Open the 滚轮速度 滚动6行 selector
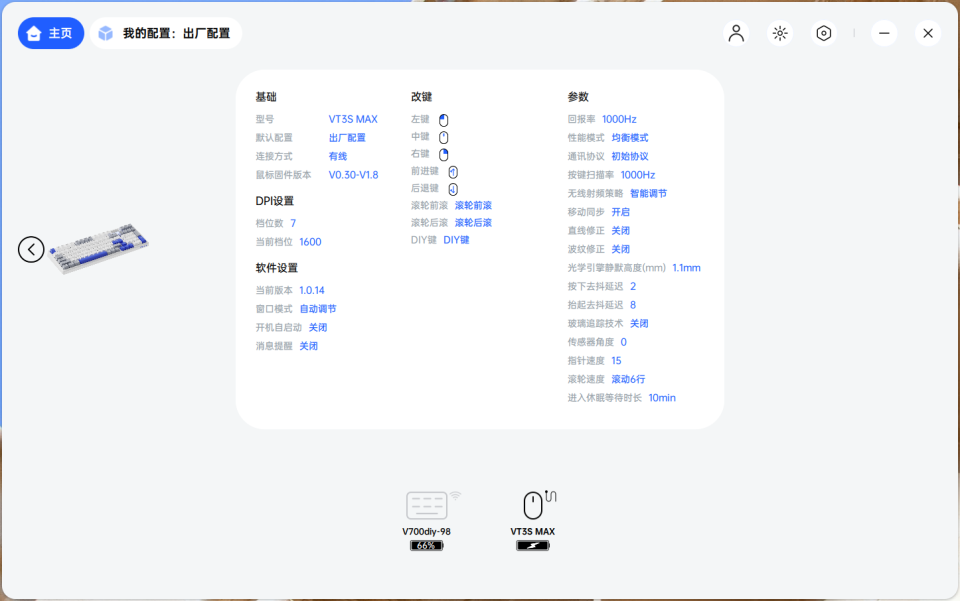Screen dimensions: 960x601 tap(628, 379)
